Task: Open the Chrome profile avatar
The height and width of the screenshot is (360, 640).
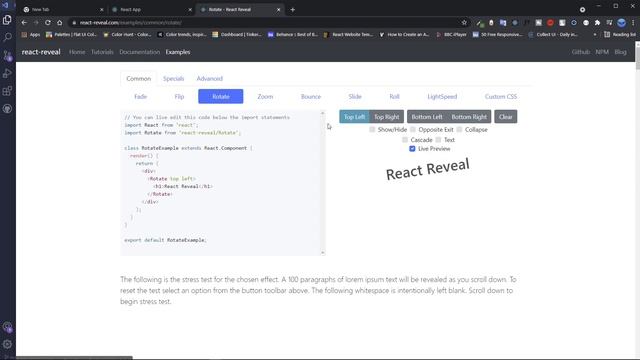Action: [622, 22]
